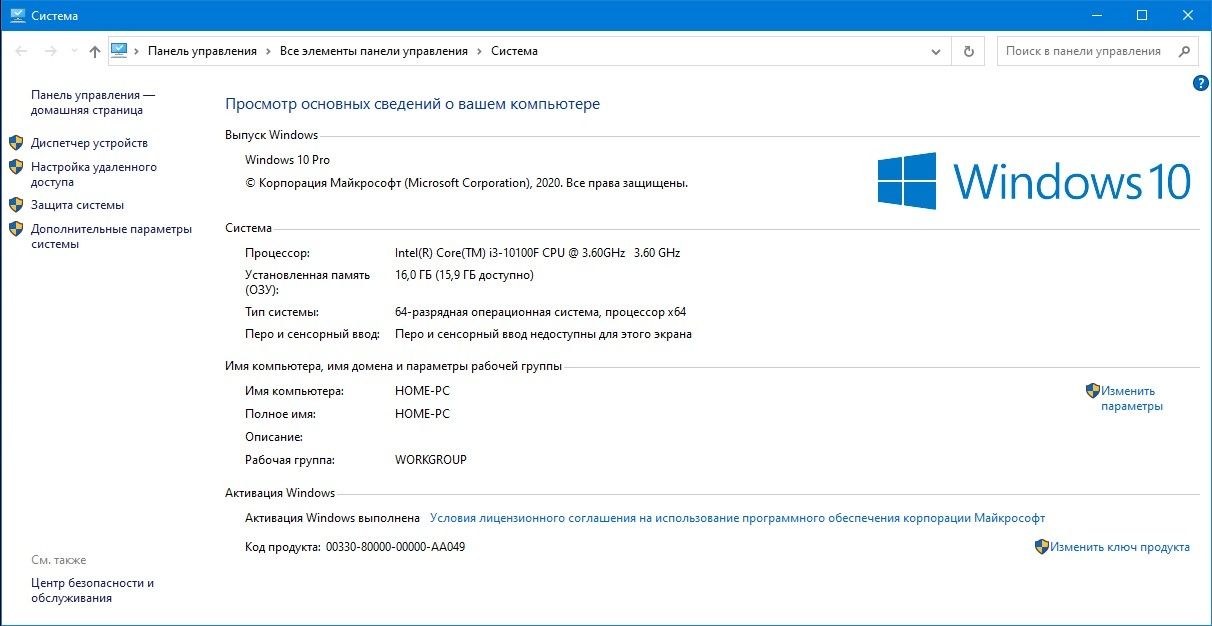The image size is (1212, 626).
Task: Click product ID '00330-80000-00000-AA049'
Action: coord(395,547)
